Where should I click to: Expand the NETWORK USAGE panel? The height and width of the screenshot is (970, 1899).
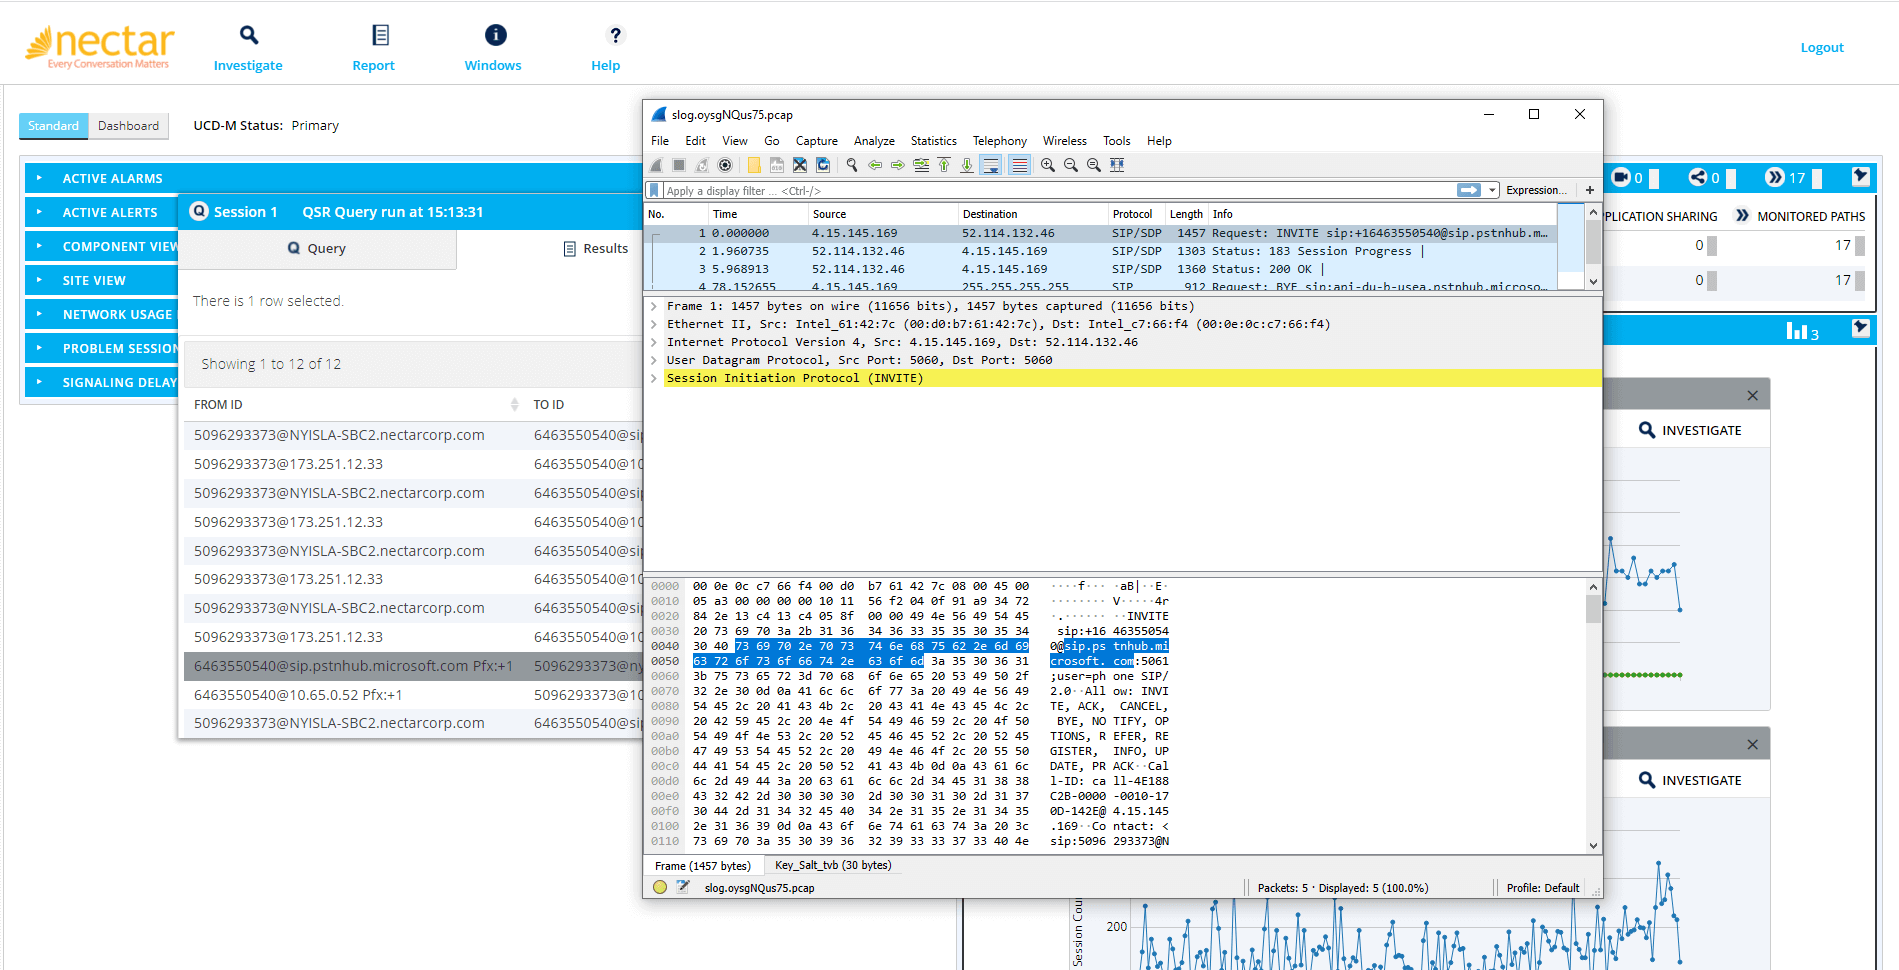(100, 314)
